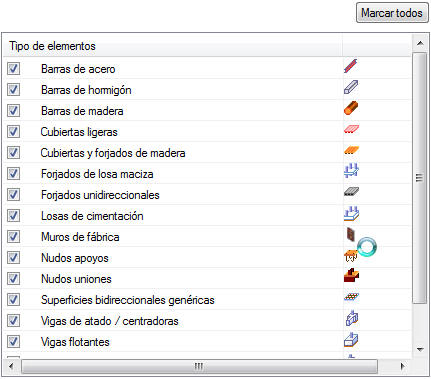Select the Forjados de losa maciza text
The height and width of the screenshot is (379, 431).
click(x=97, y=174)
